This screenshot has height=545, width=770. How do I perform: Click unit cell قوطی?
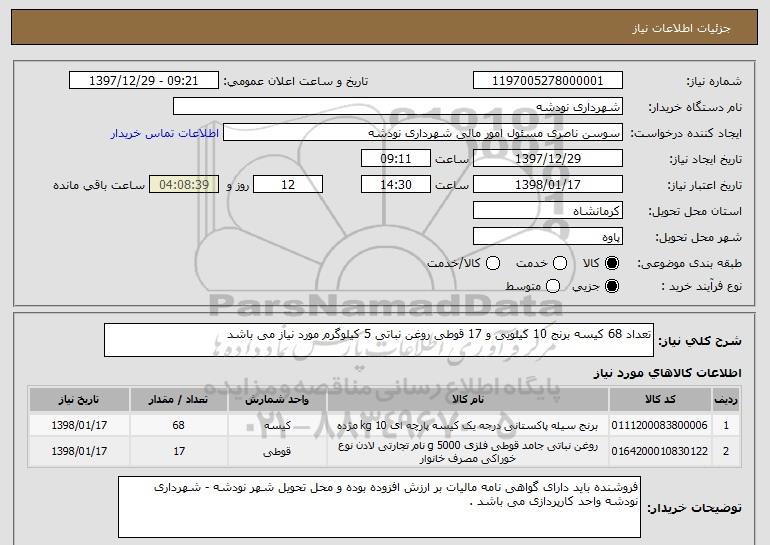[x=277, y=451]
